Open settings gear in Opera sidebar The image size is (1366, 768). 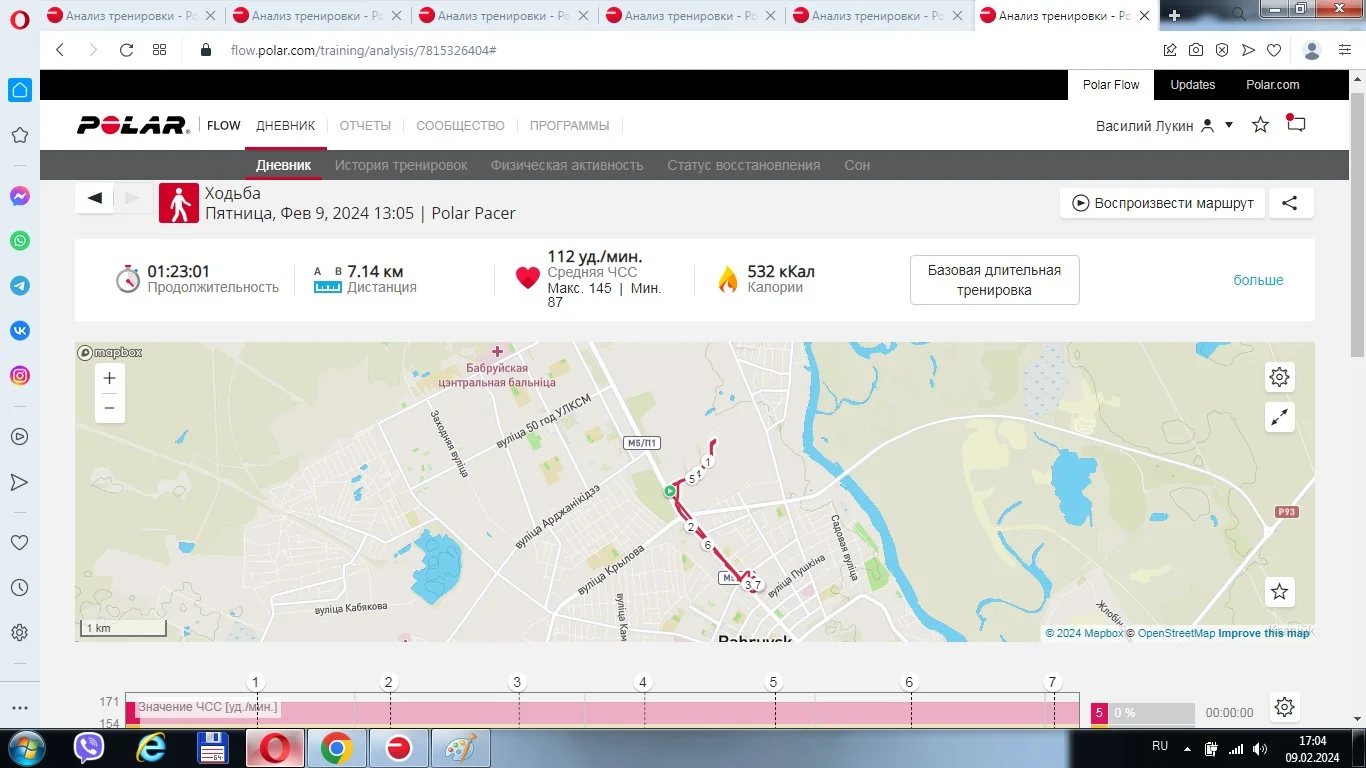pyautogui.click(x=20, y=633)
